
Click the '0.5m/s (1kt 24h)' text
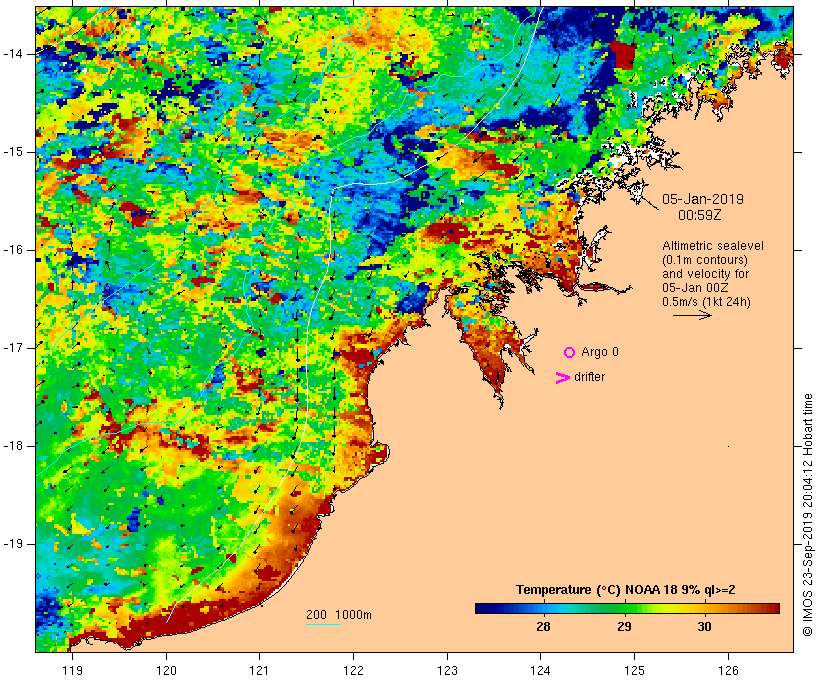pos(706,302)
